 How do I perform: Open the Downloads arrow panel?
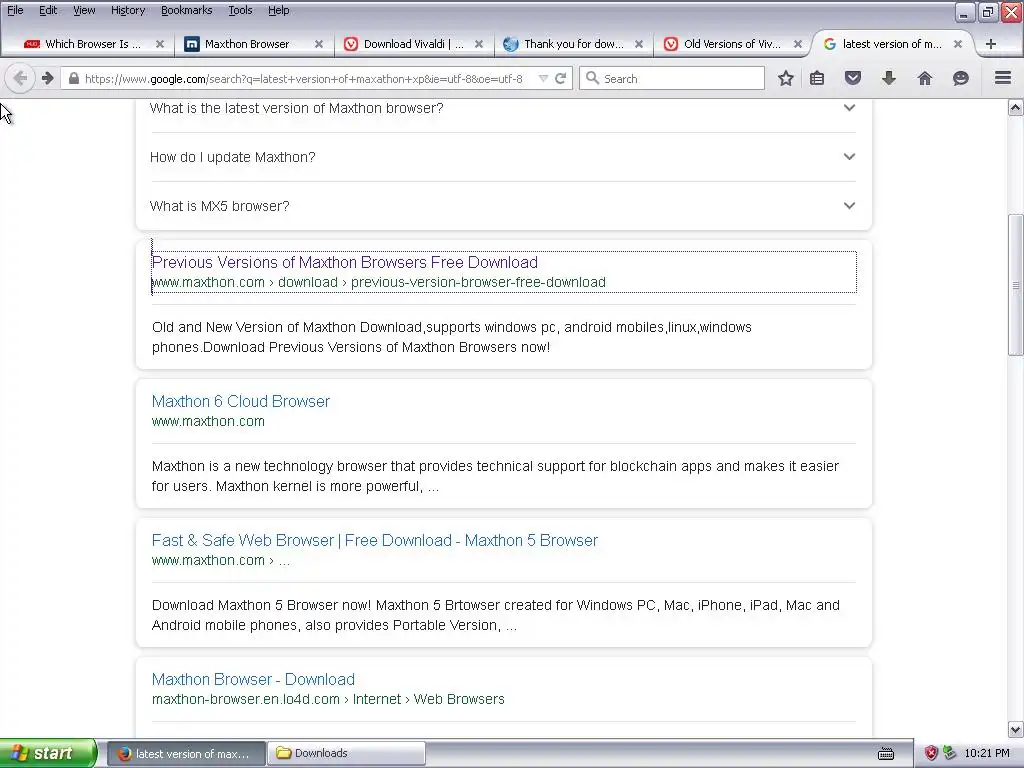tap(889, 78)
